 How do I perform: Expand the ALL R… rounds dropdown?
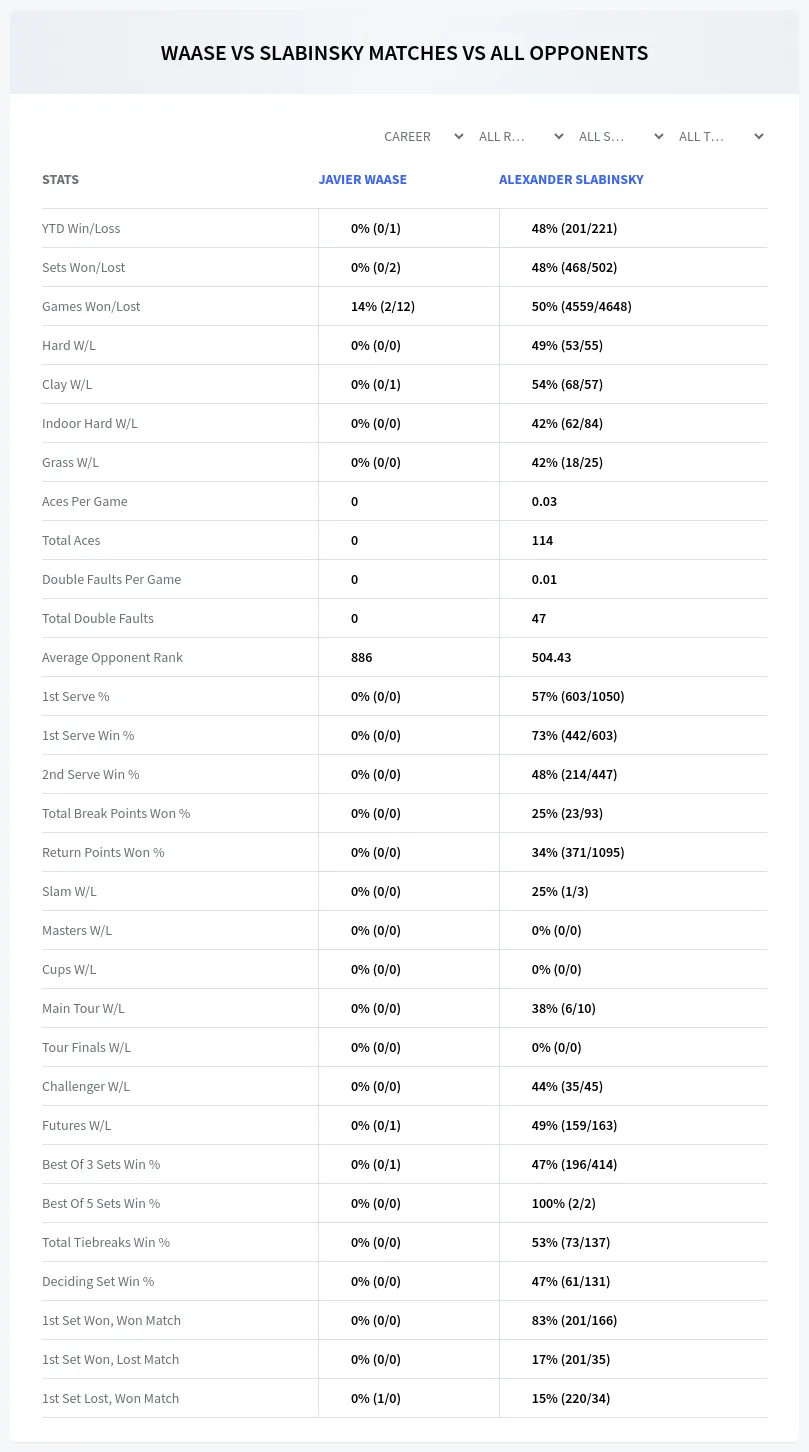tap(521, 136)
